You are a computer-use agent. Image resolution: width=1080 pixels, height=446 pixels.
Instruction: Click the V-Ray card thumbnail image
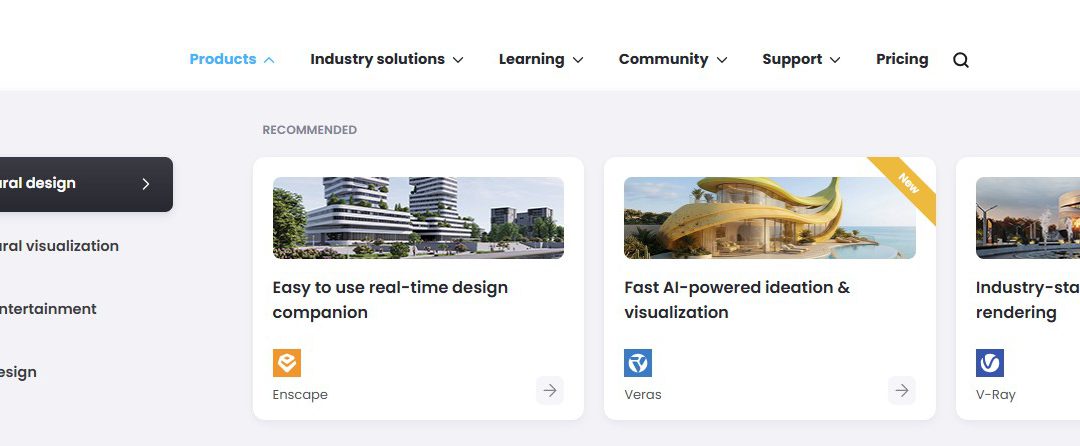[1028, 217]
